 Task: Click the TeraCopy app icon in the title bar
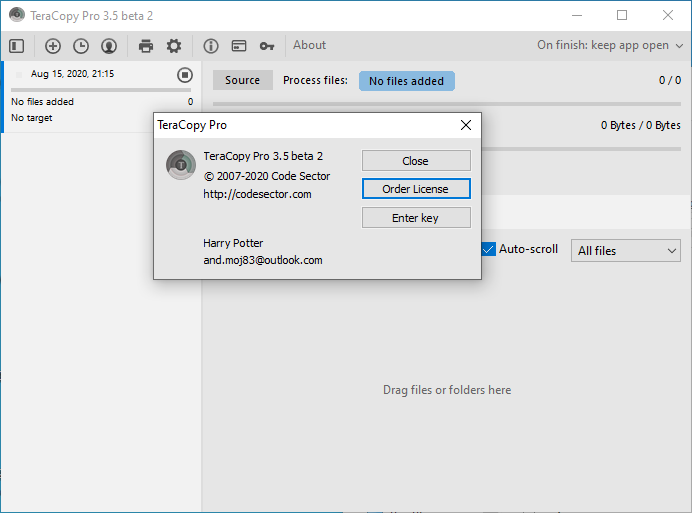coord(17,15)
